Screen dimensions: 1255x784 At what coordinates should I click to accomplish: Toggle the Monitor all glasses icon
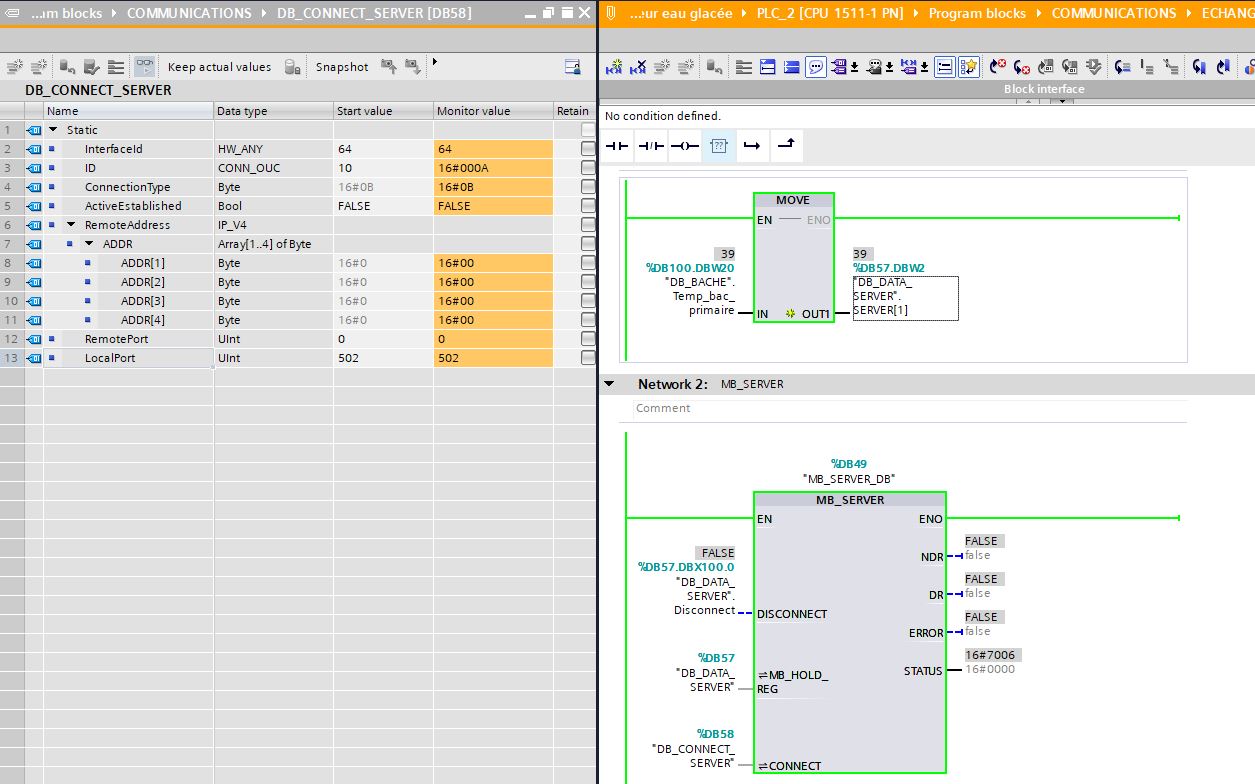click(x=145, y=67)
